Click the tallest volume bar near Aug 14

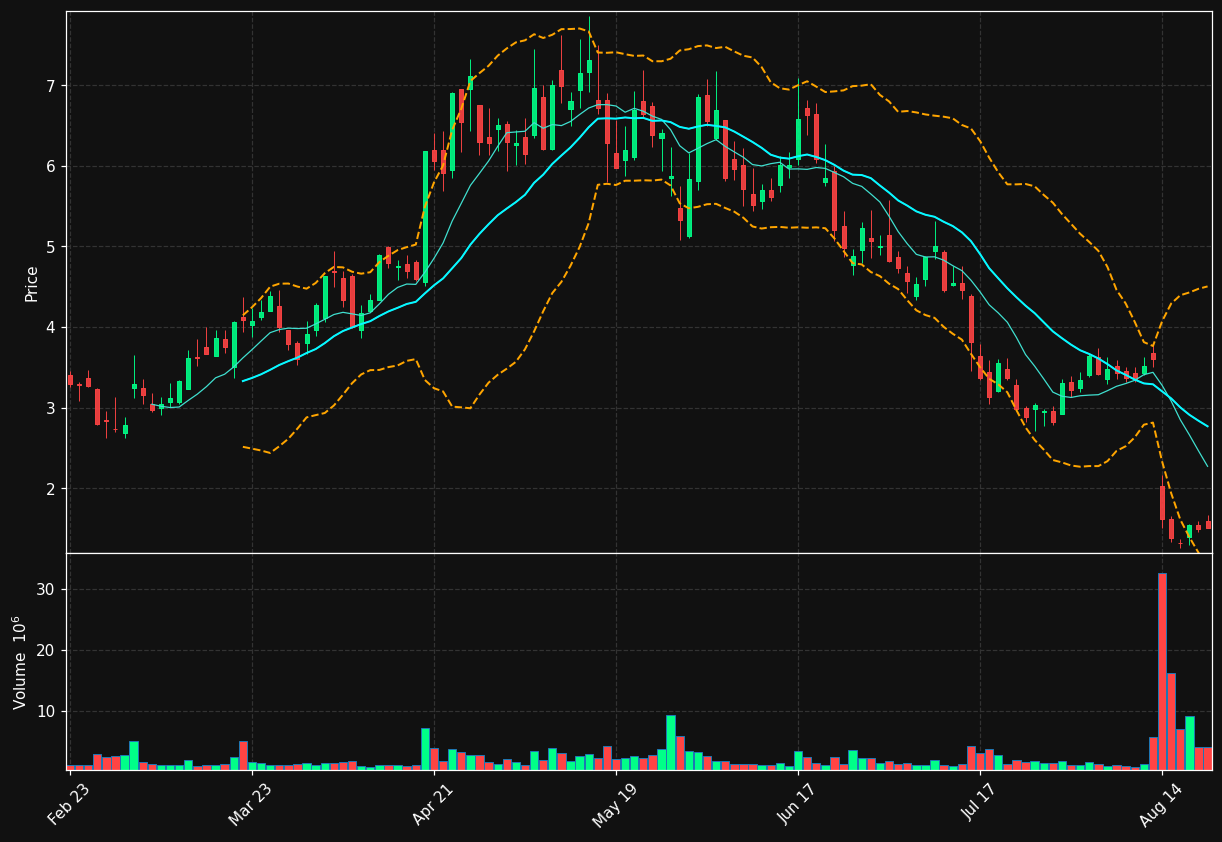1162,671
